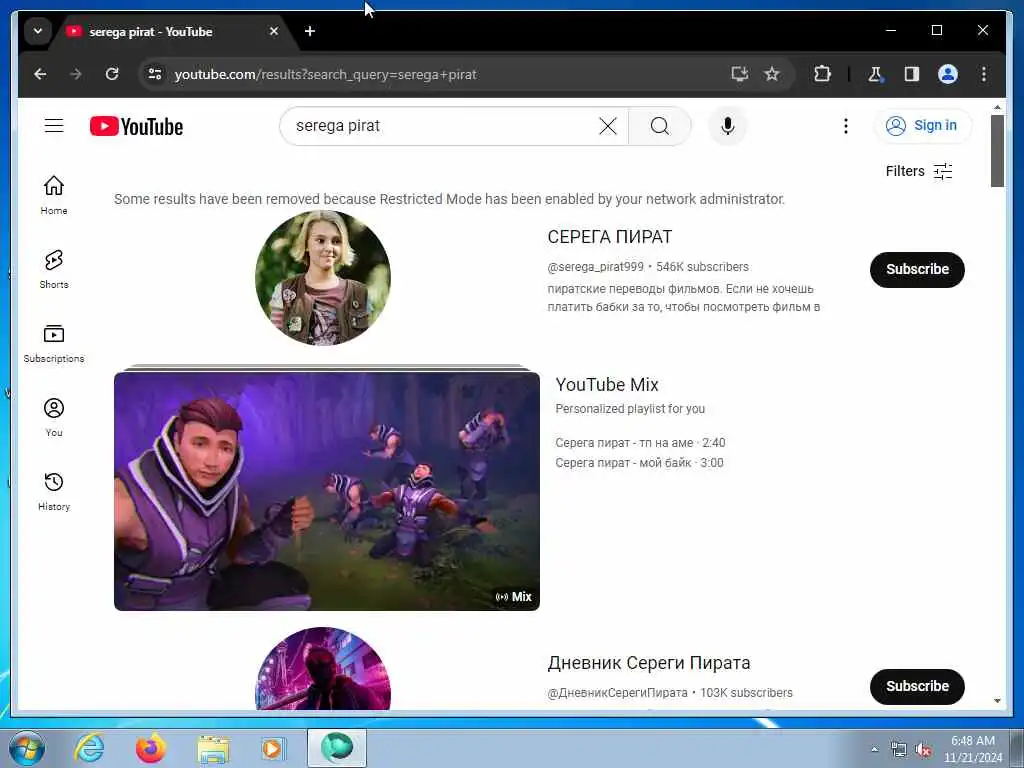The height and width of the screenshot is (768, 1024).
Task: Go to Home in the sidebar
Action: 54,195
